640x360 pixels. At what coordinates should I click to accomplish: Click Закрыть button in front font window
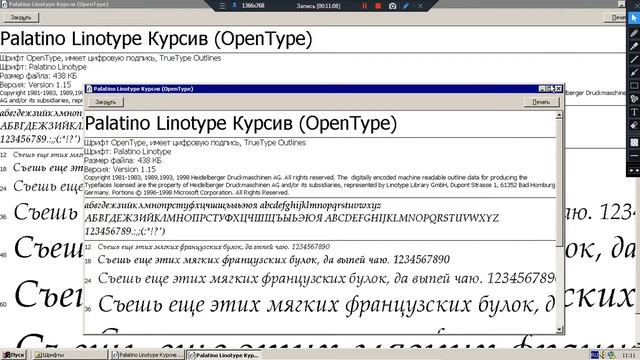[x=106, y=102]
